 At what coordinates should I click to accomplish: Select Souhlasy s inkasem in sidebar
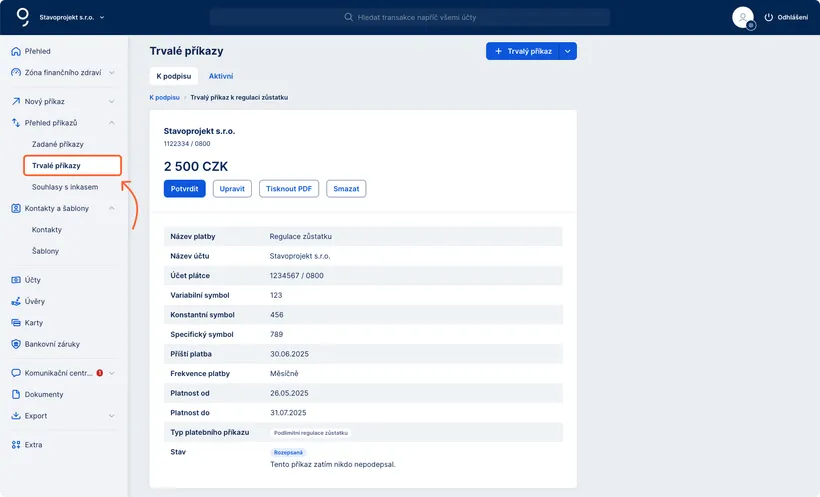point(65,187)
